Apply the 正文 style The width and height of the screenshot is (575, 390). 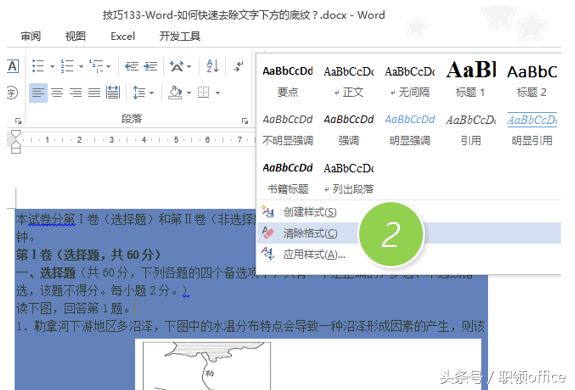pos(349,81)
